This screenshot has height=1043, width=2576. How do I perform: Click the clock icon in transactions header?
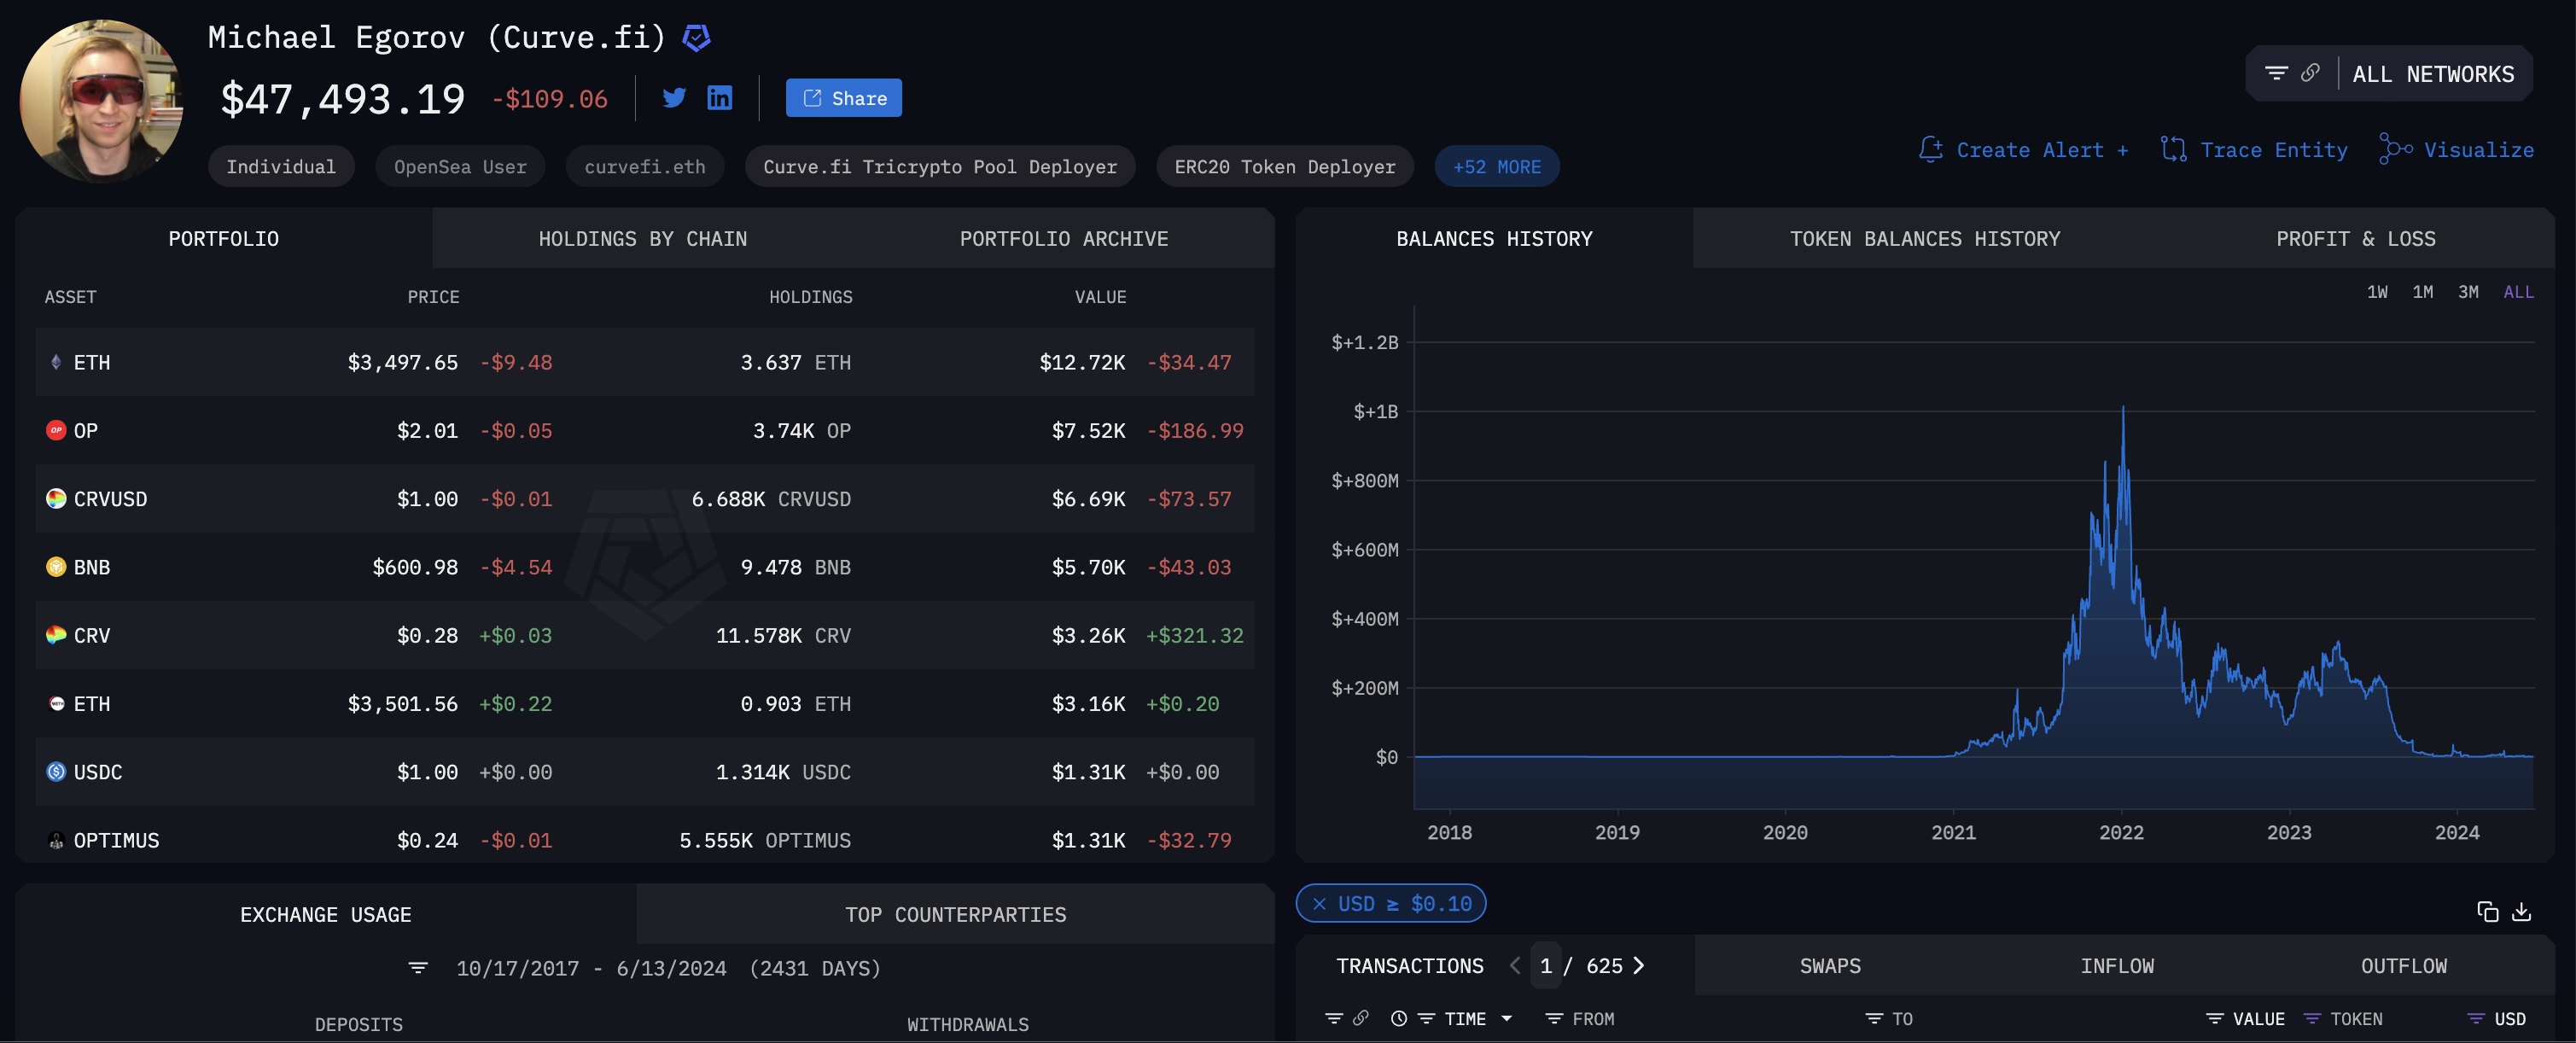(x=1399, y=1018)
